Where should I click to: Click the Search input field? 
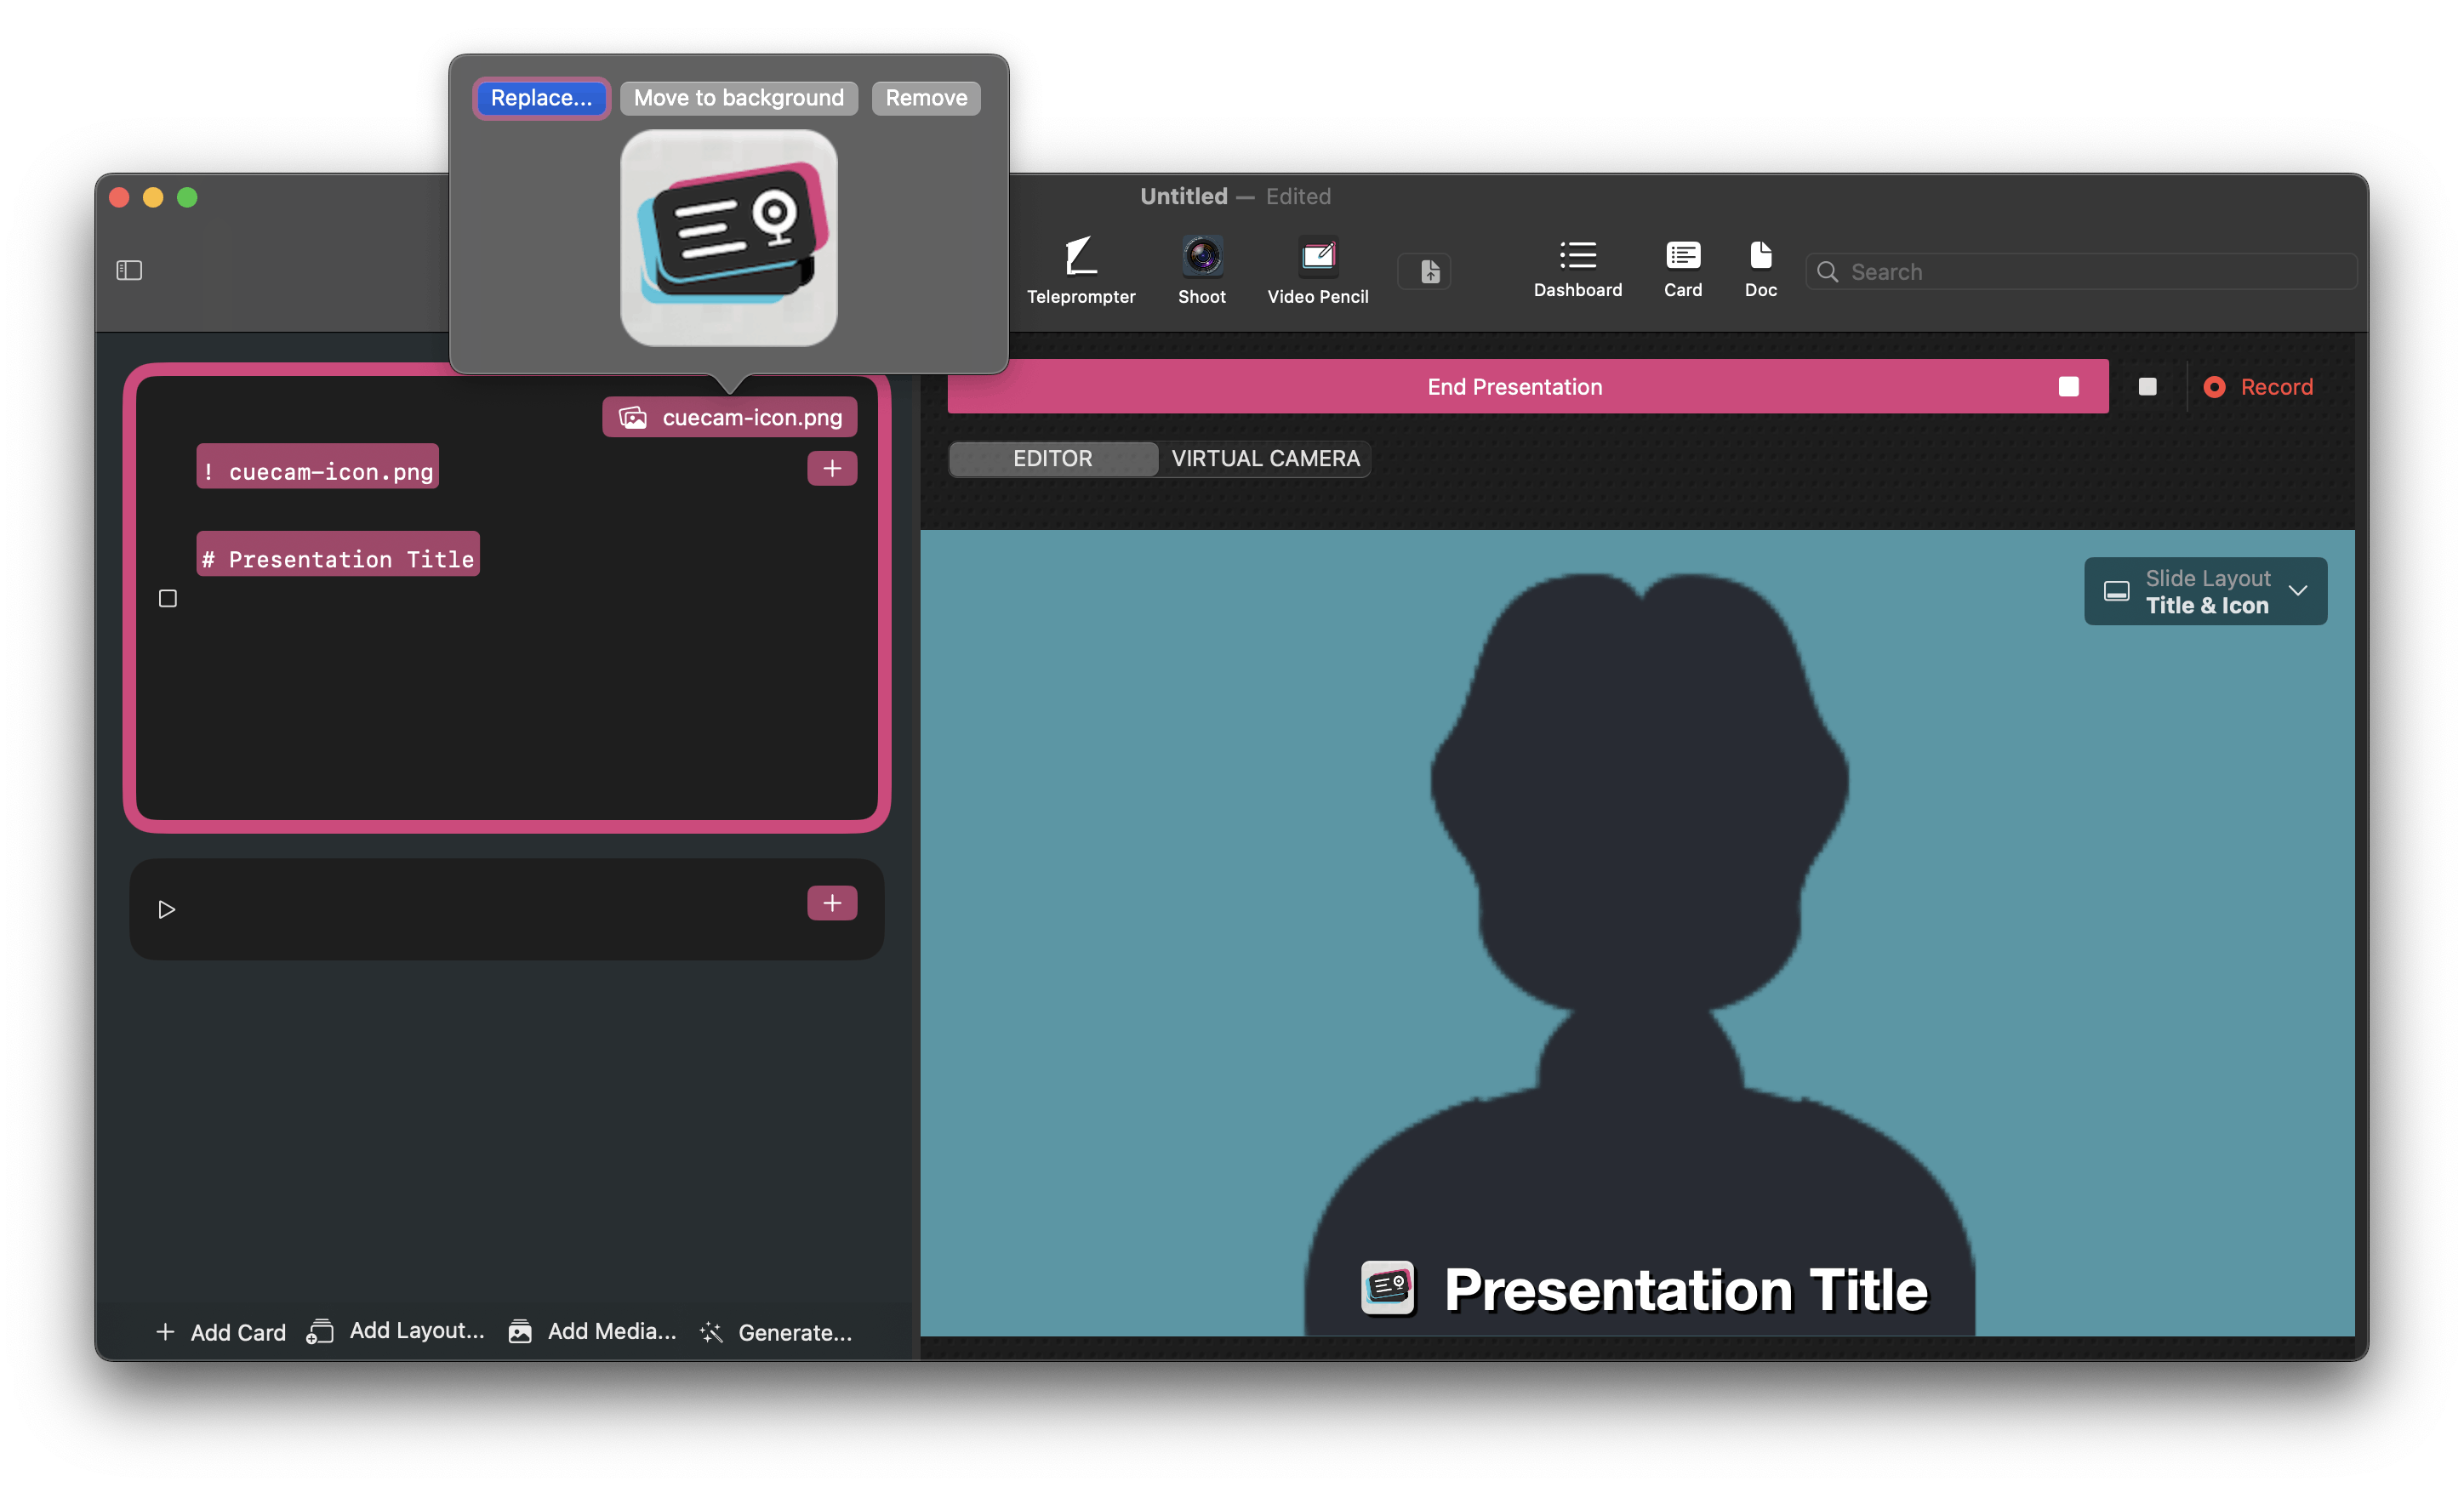point(2090,272)
